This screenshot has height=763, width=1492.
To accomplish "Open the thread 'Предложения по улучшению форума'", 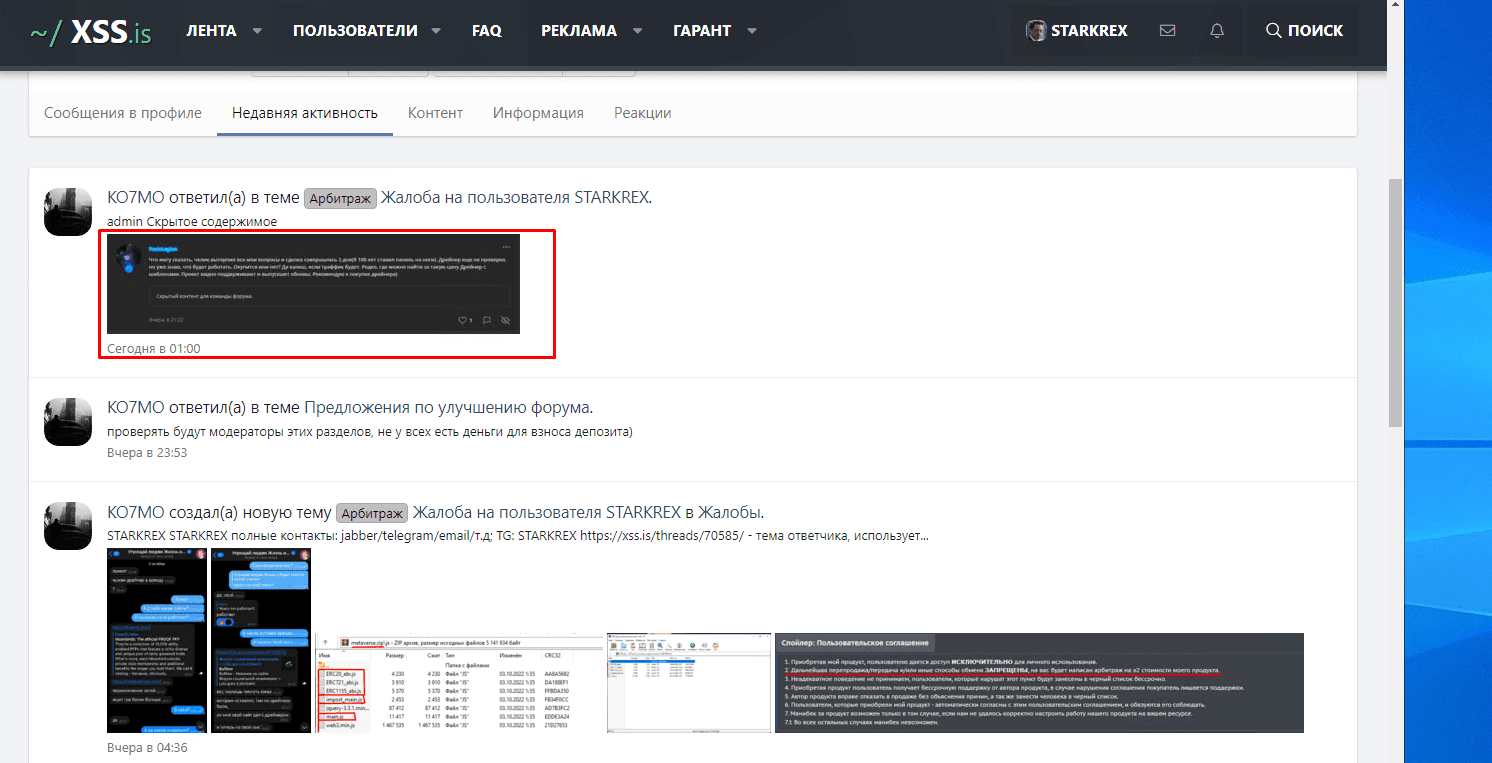I will pos(448,408).
